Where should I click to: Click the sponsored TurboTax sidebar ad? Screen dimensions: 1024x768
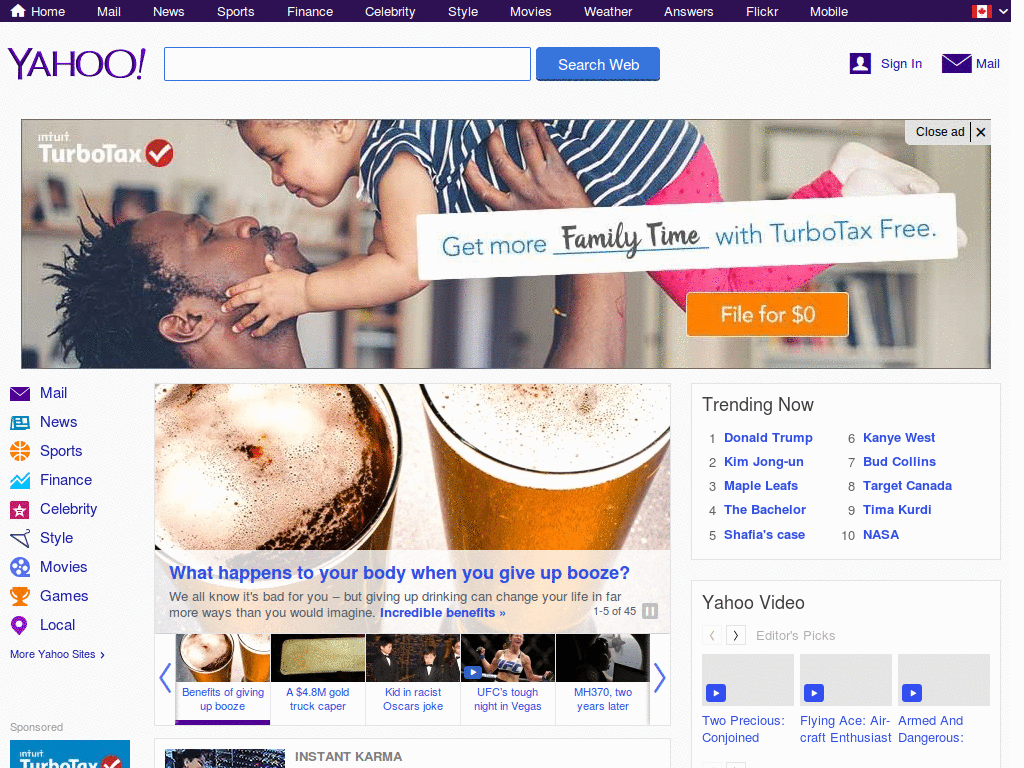tap(70, 754)
